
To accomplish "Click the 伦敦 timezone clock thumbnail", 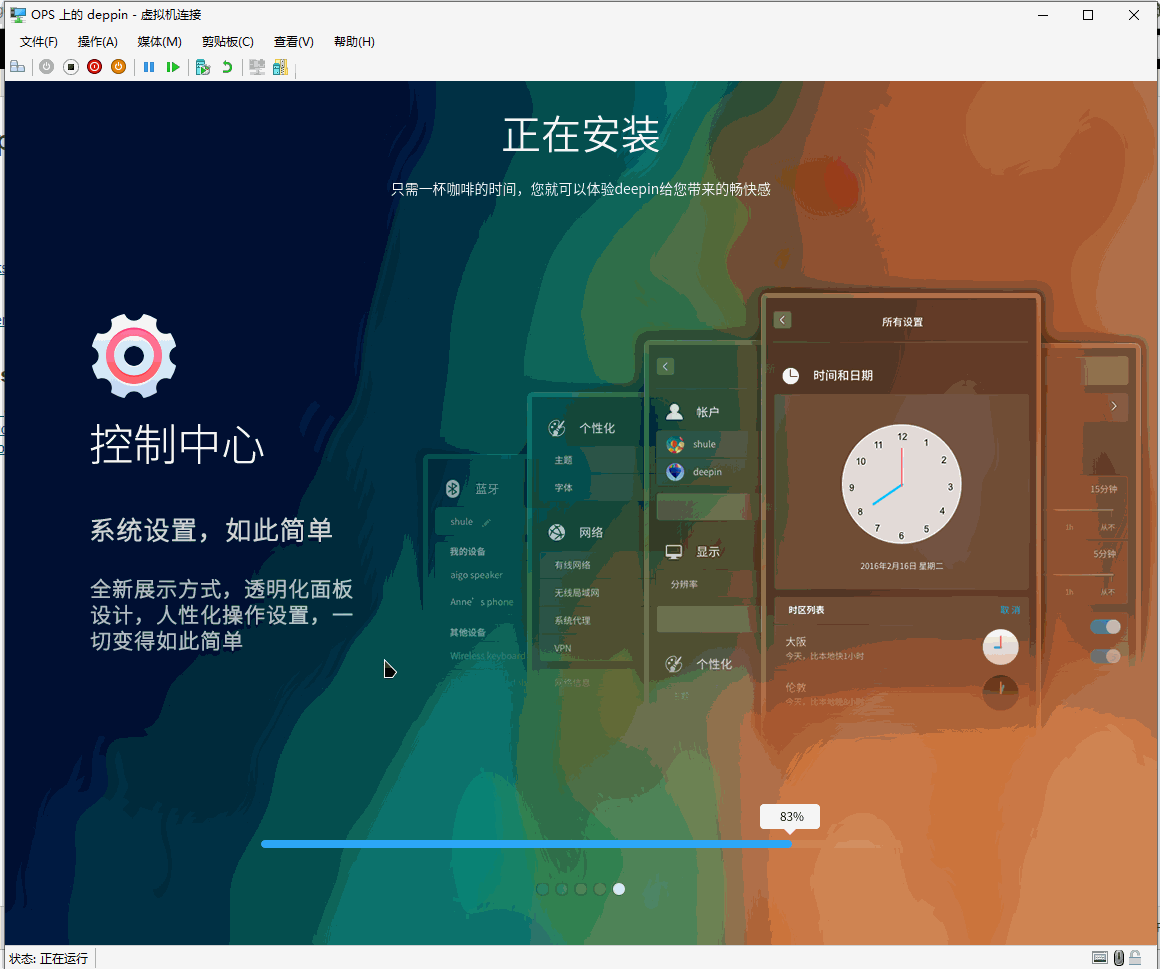I will pyautogui.click(x=1000, y=692).
